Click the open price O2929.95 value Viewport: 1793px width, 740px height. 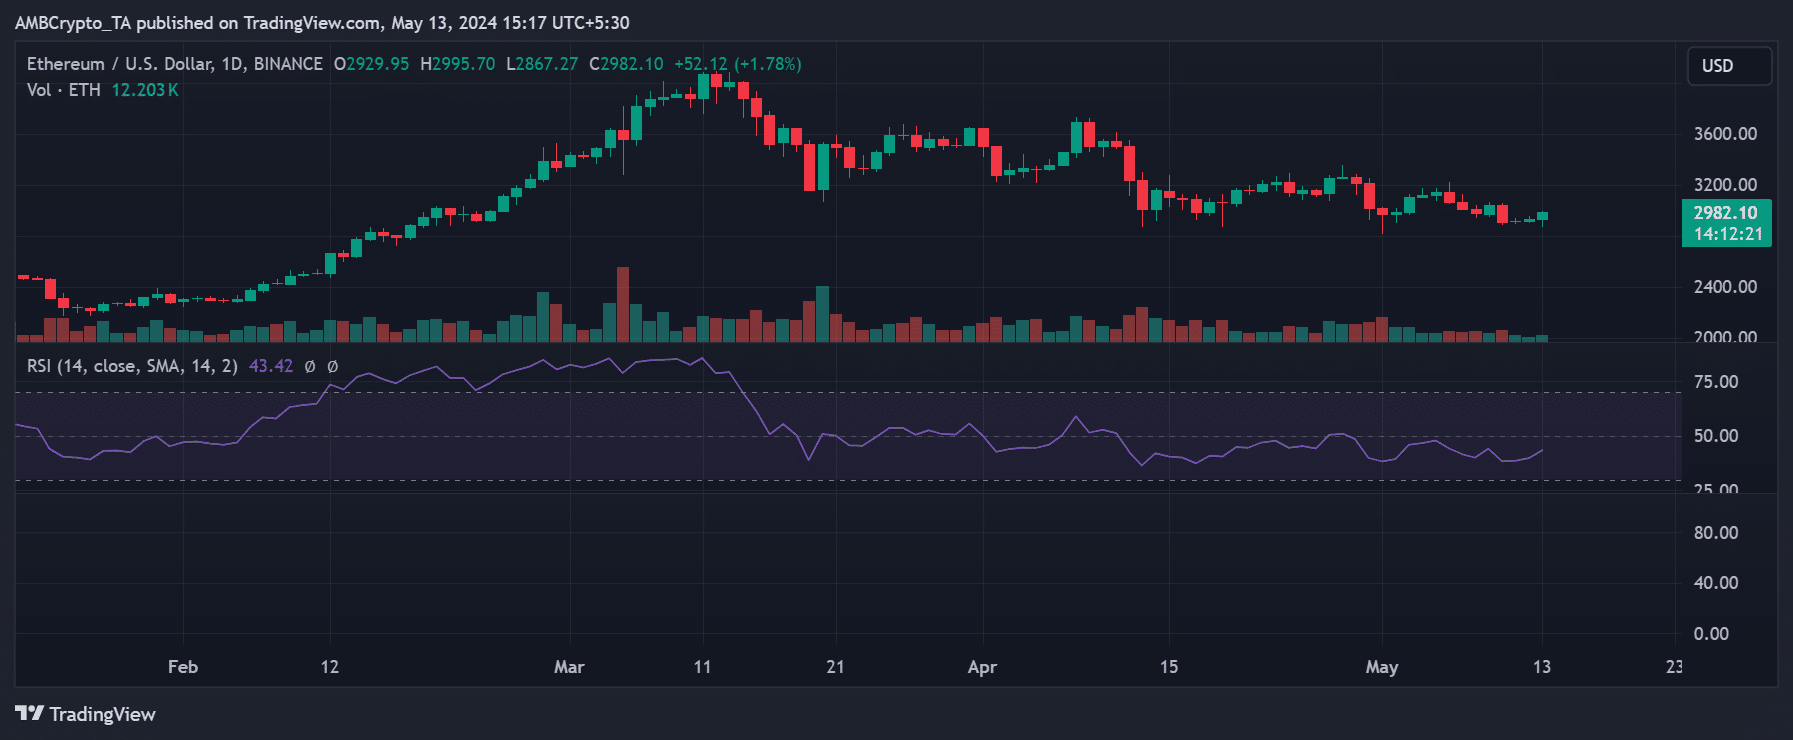371,64
